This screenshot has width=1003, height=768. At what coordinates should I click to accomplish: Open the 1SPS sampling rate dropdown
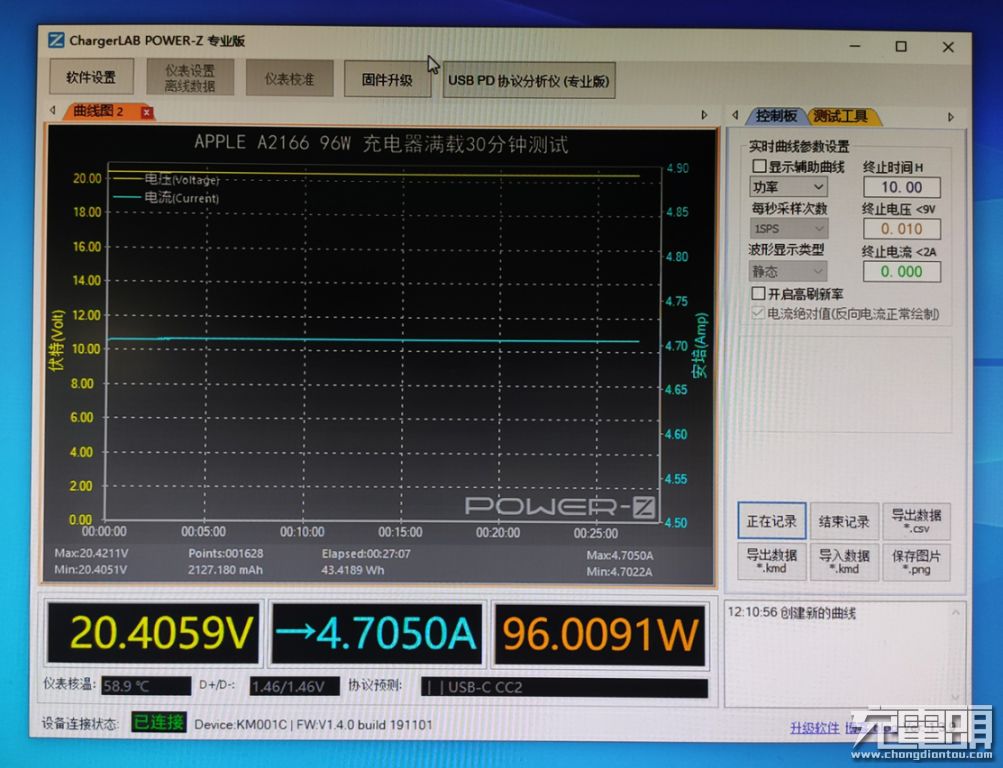pyautogui.click(x=788, y=228)
